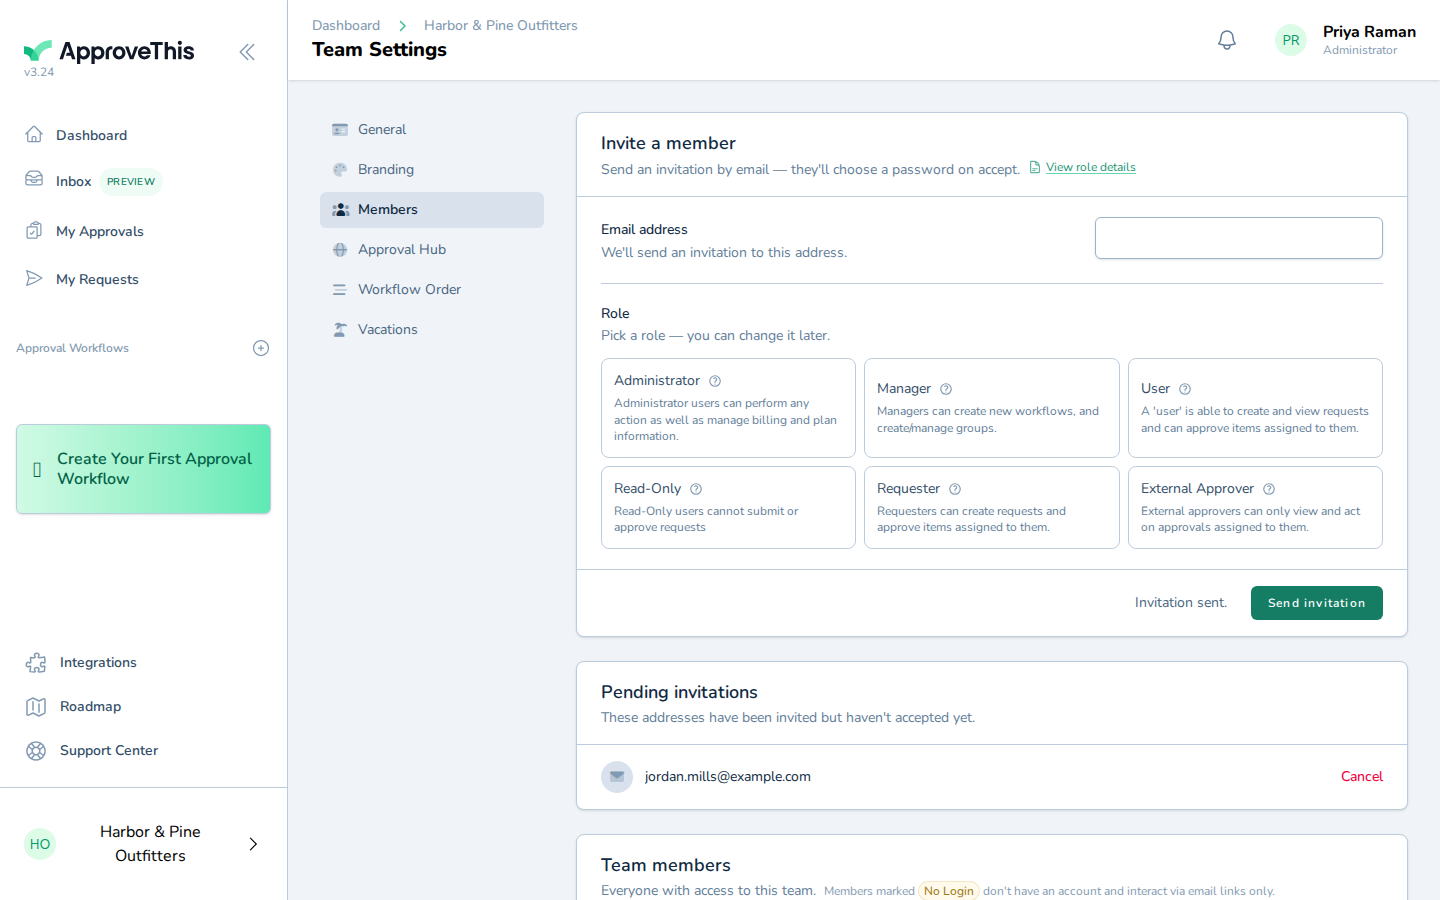
Task: Open My Approvals in the sidebar
Action: (x=100, y=231)
